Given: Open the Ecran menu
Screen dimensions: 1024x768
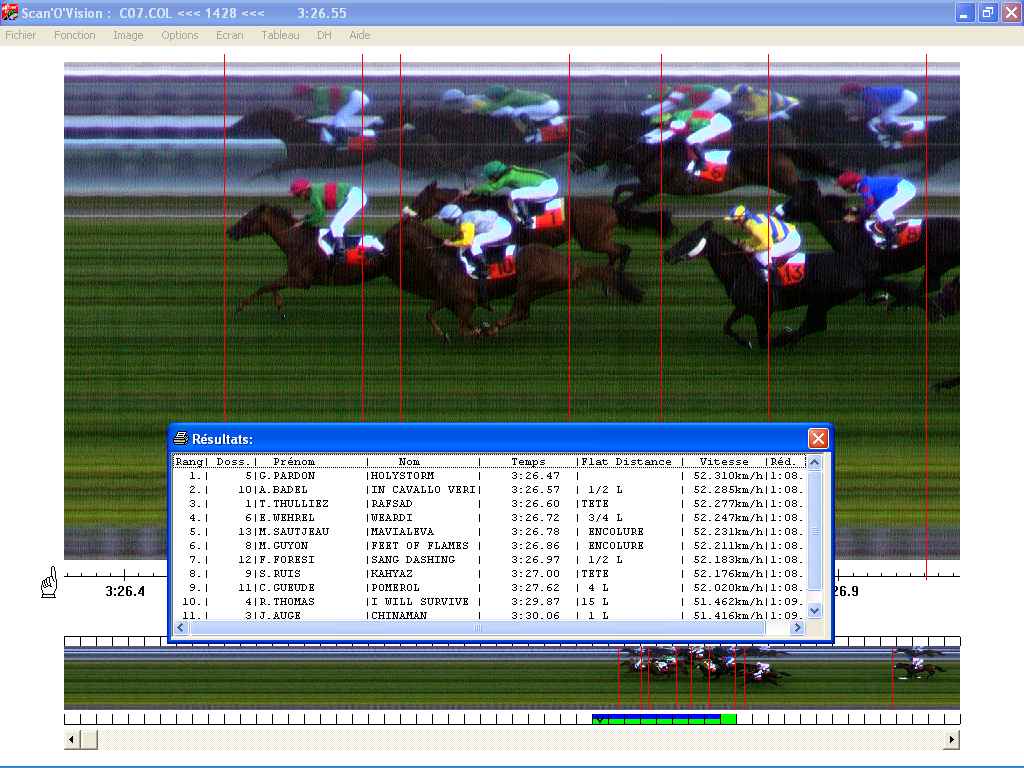Looking at the screenshot, I should pyautogui.click(x=229, y=35).
